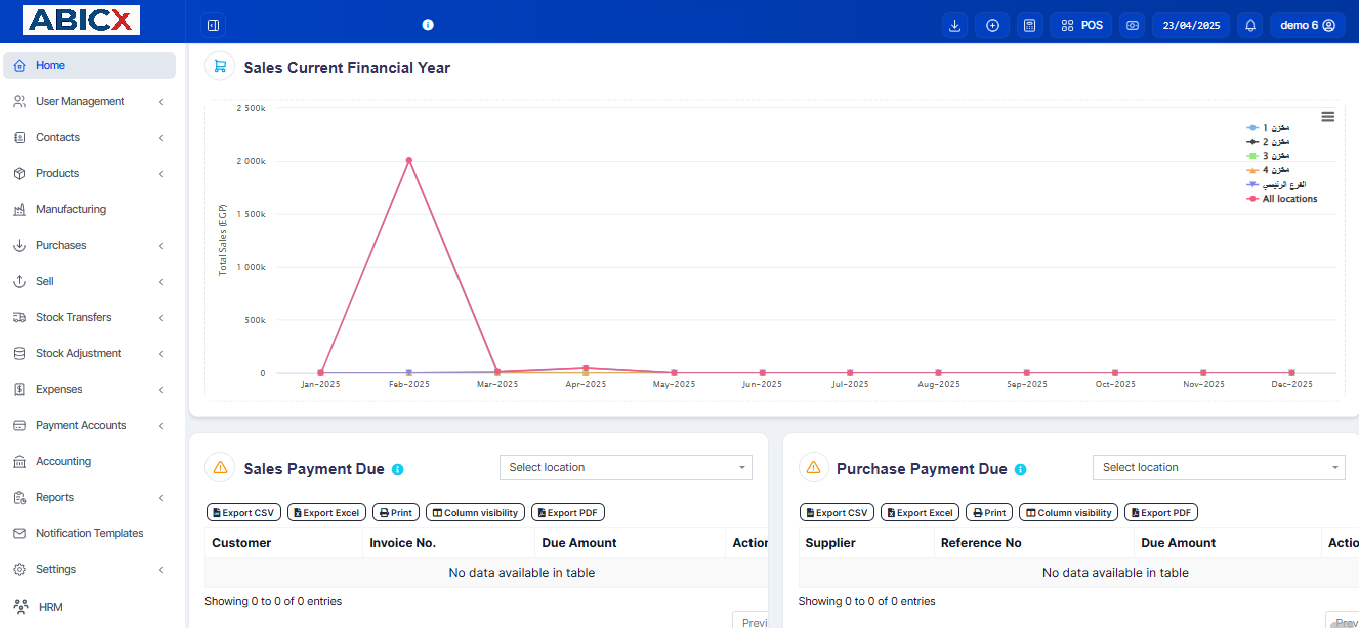Viewport: 1359px width, 628px height.
Task: Open the Manufacturing sidebar item
Action: [x=70, y=209]
